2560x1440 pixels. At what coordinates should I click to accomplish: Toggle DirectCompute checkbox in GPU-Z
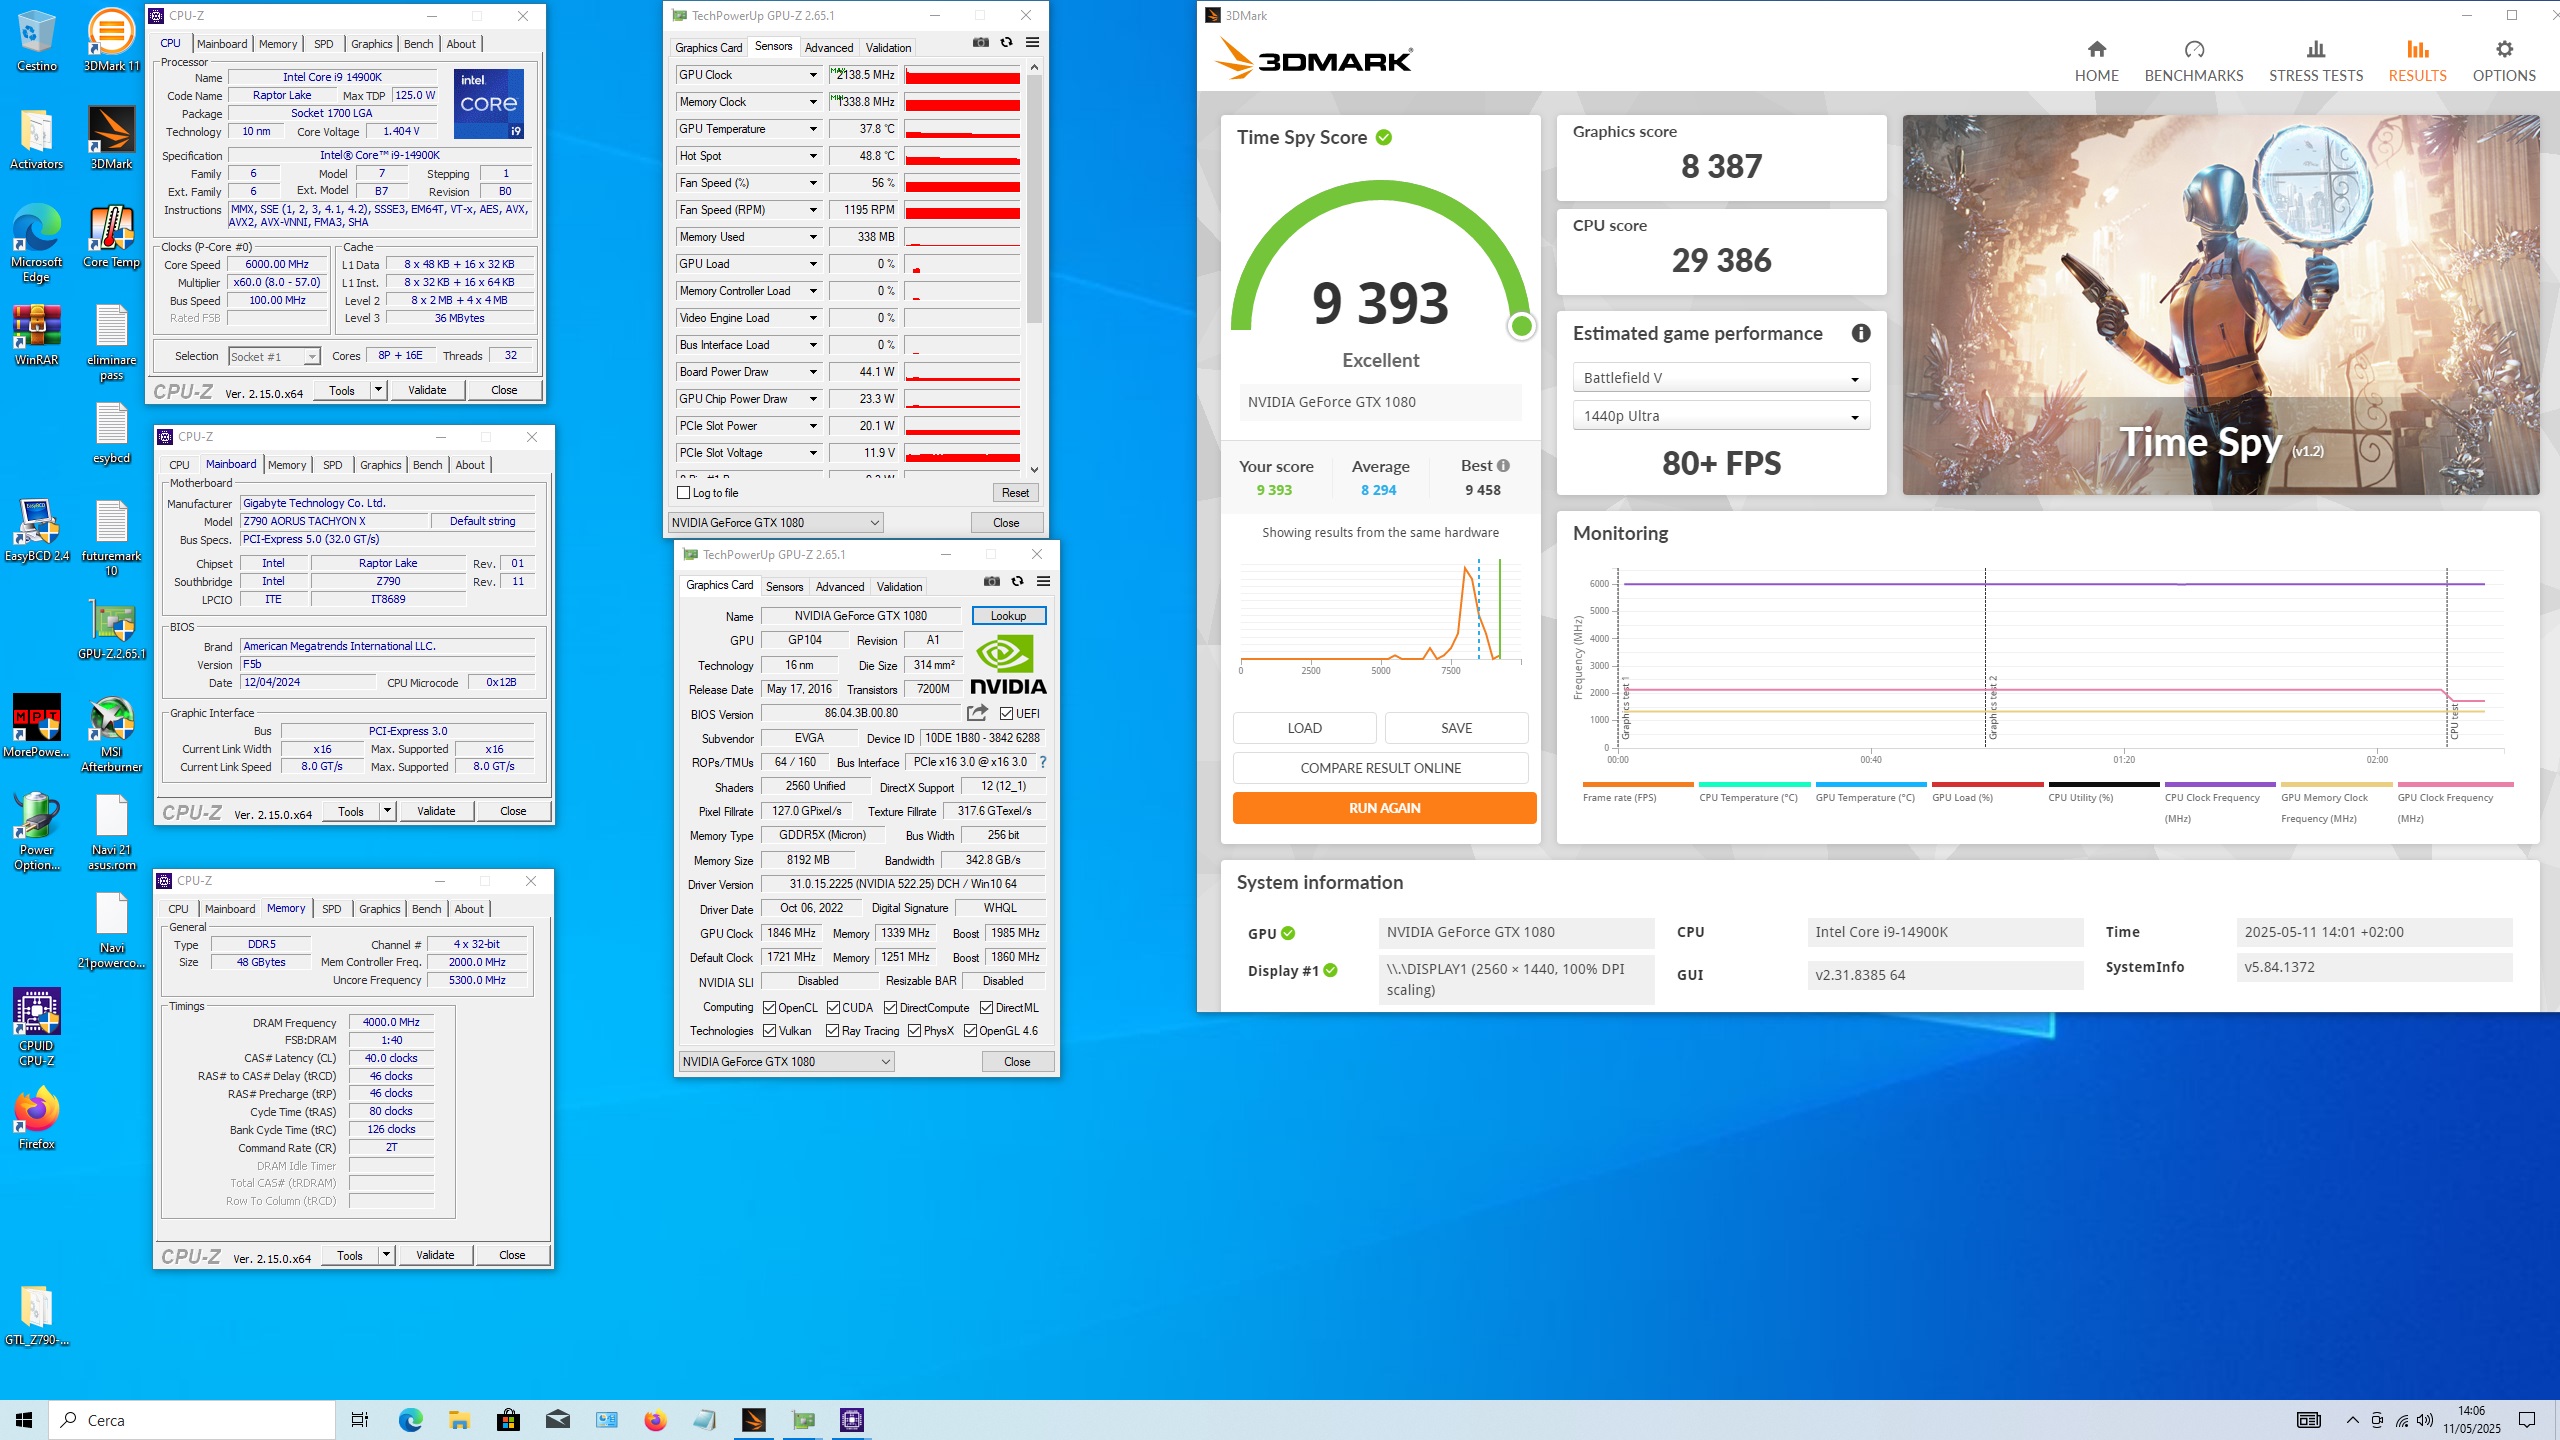click(x=890, y=1007)
